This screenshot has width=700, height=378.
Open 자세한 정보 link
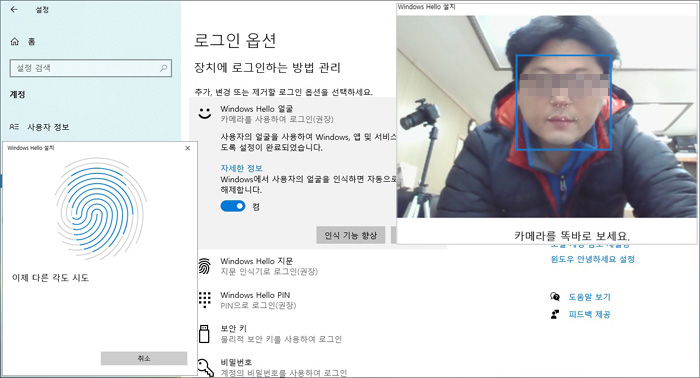241,168
